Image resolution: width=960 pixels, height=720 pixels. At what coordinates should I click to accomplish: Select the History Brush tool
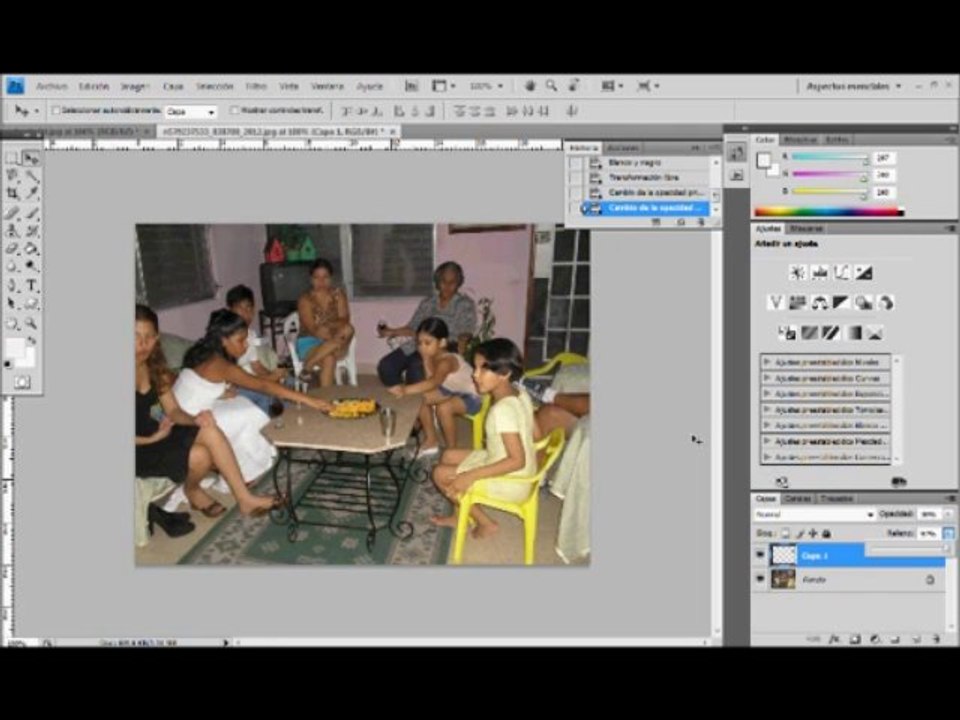tap(31, 231)
